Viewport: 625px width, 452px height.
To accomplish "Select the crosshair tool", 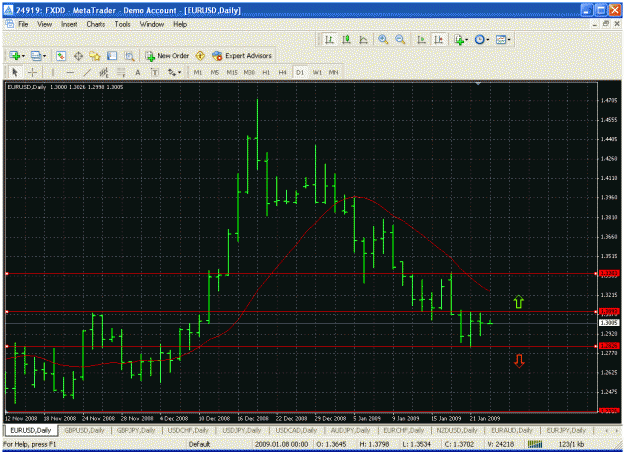I will click(32, 73).
